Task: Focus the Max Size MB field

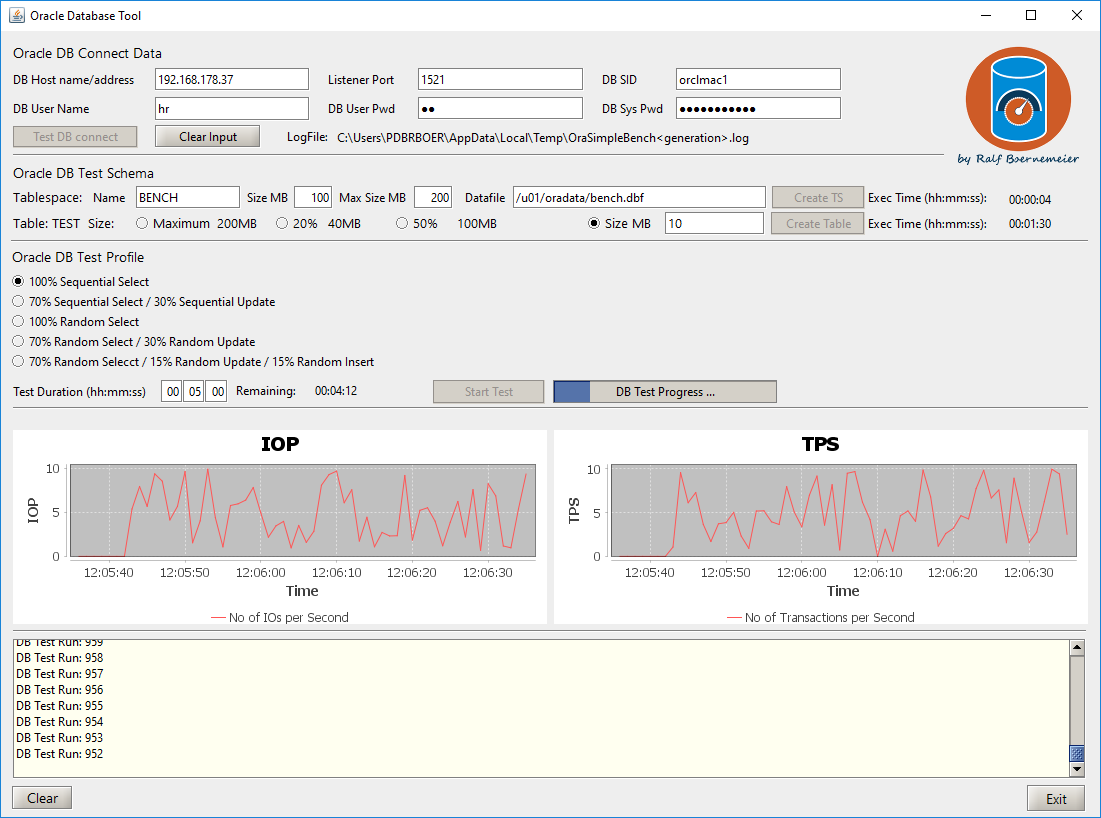Action: [x=433, y=197]
